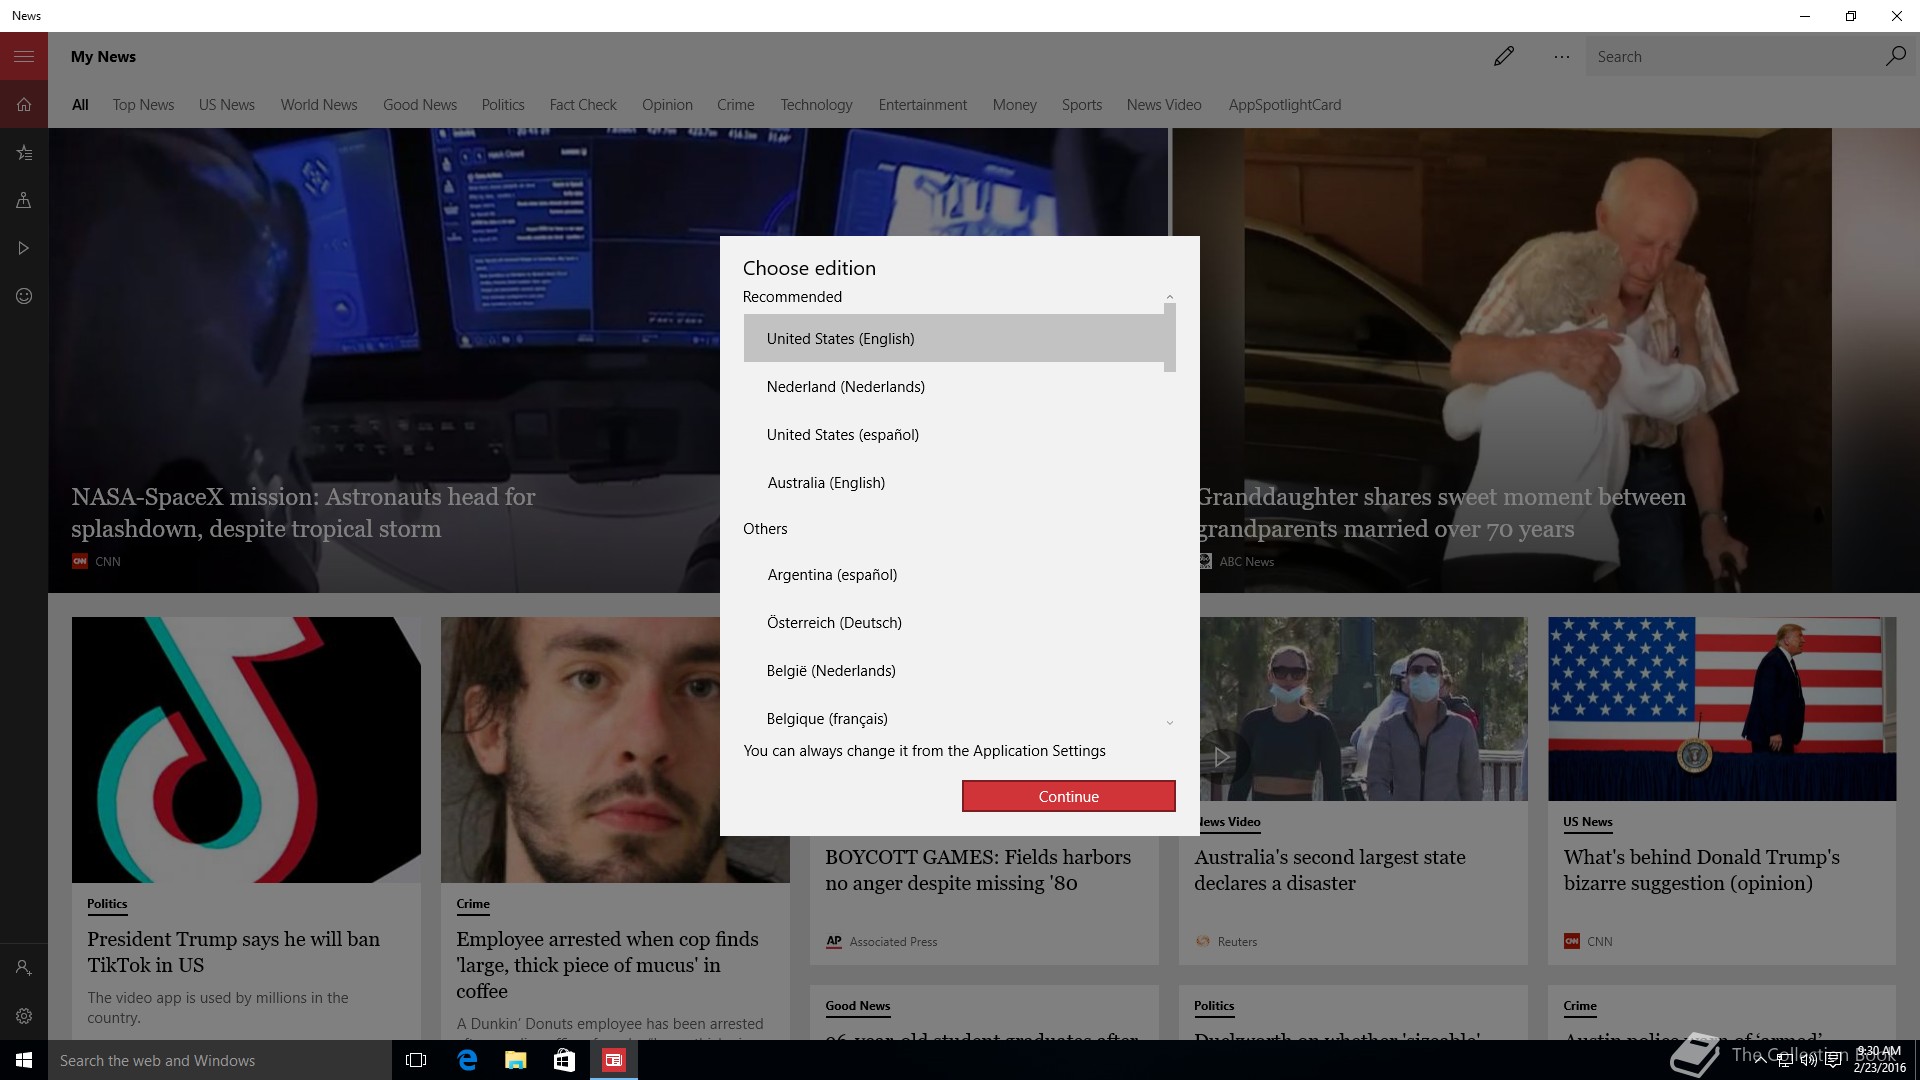
Task: Click the Continue button in dialog
Action: [x=1068, y=796]
